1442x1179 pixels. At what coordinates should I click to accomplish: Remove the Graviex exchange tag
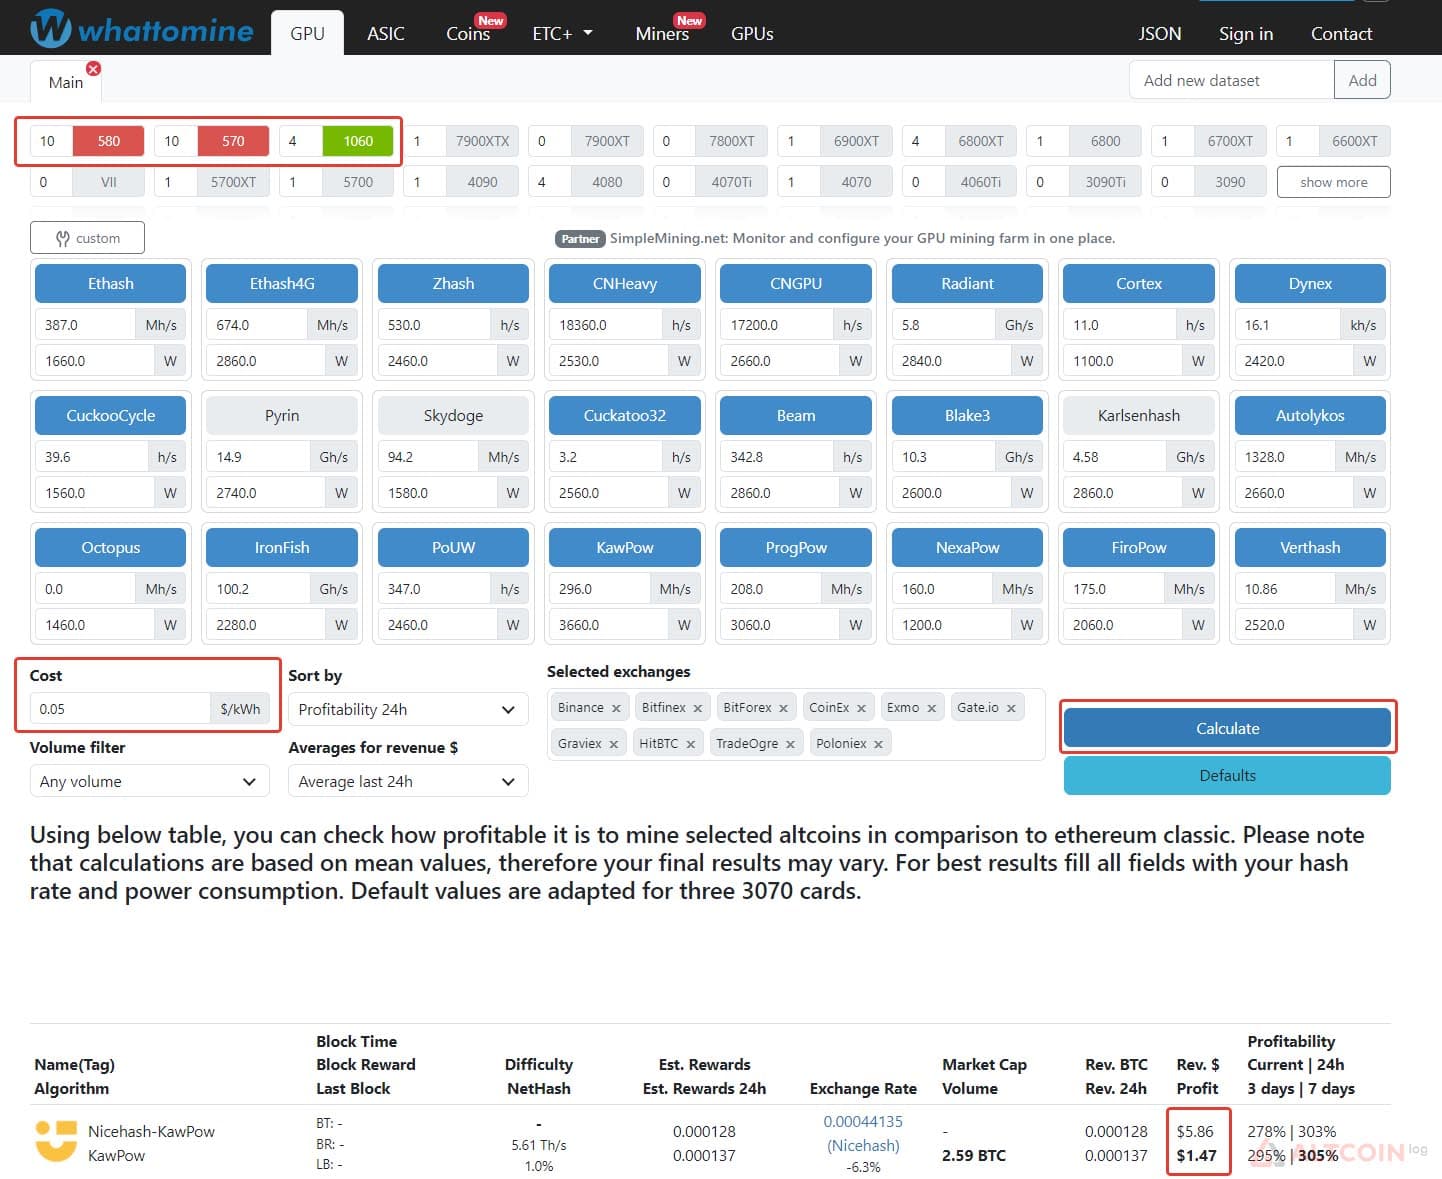tap(613, 744)
